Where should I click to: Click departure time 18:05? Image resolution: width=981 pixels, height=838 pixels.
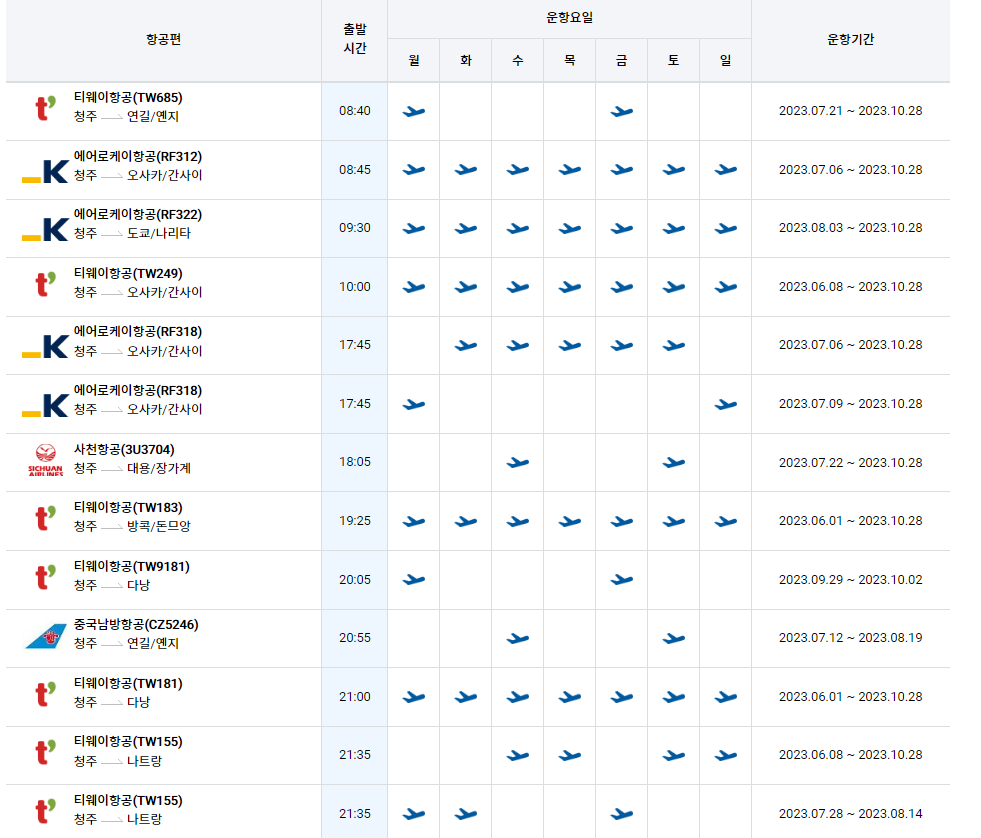[x=355, y=462]
